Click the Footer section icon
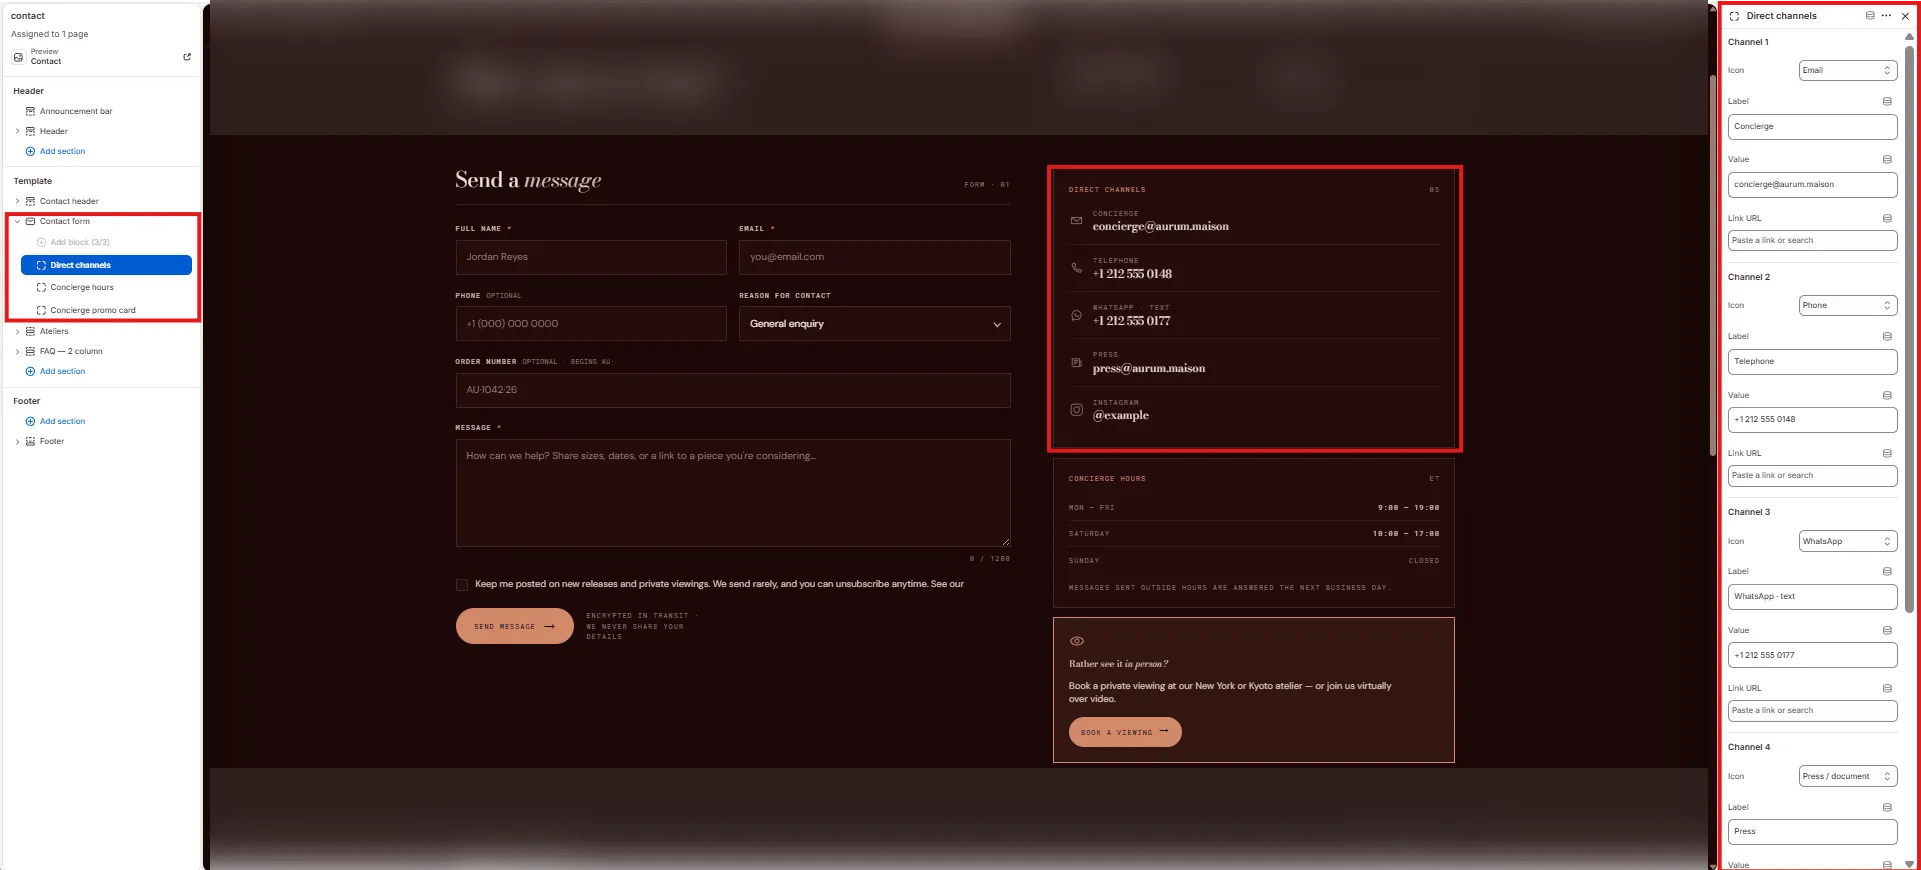 point(30,441)
